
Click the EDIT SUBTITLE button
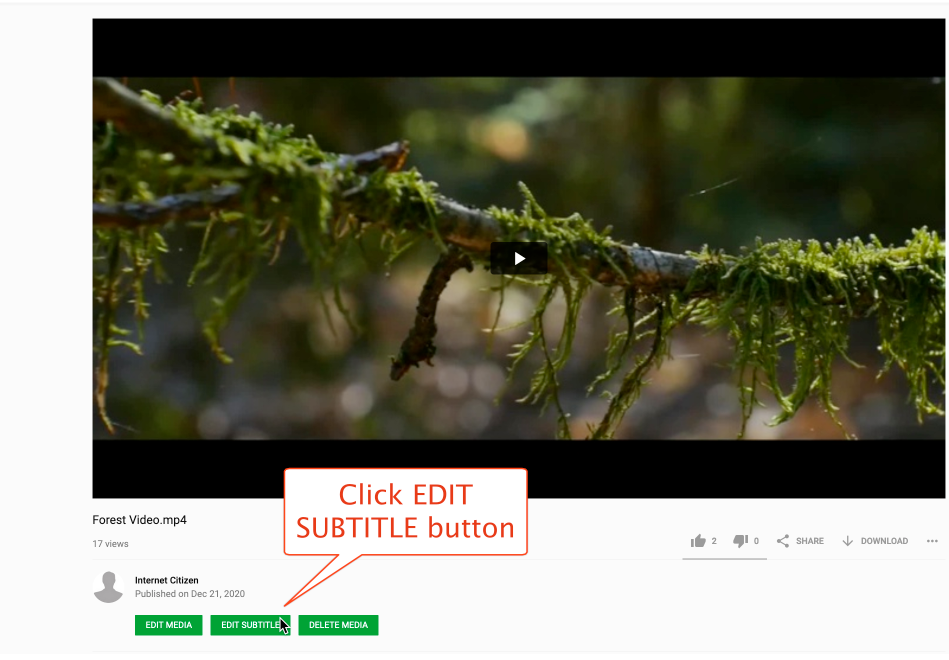pyautogui.click(x=250, y=625)
